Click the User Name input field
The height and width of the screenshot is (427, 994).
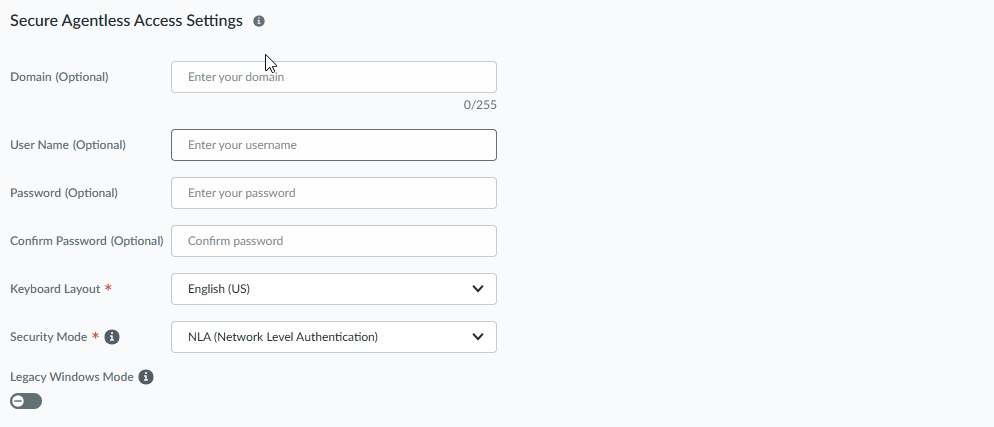click(333, 145)
